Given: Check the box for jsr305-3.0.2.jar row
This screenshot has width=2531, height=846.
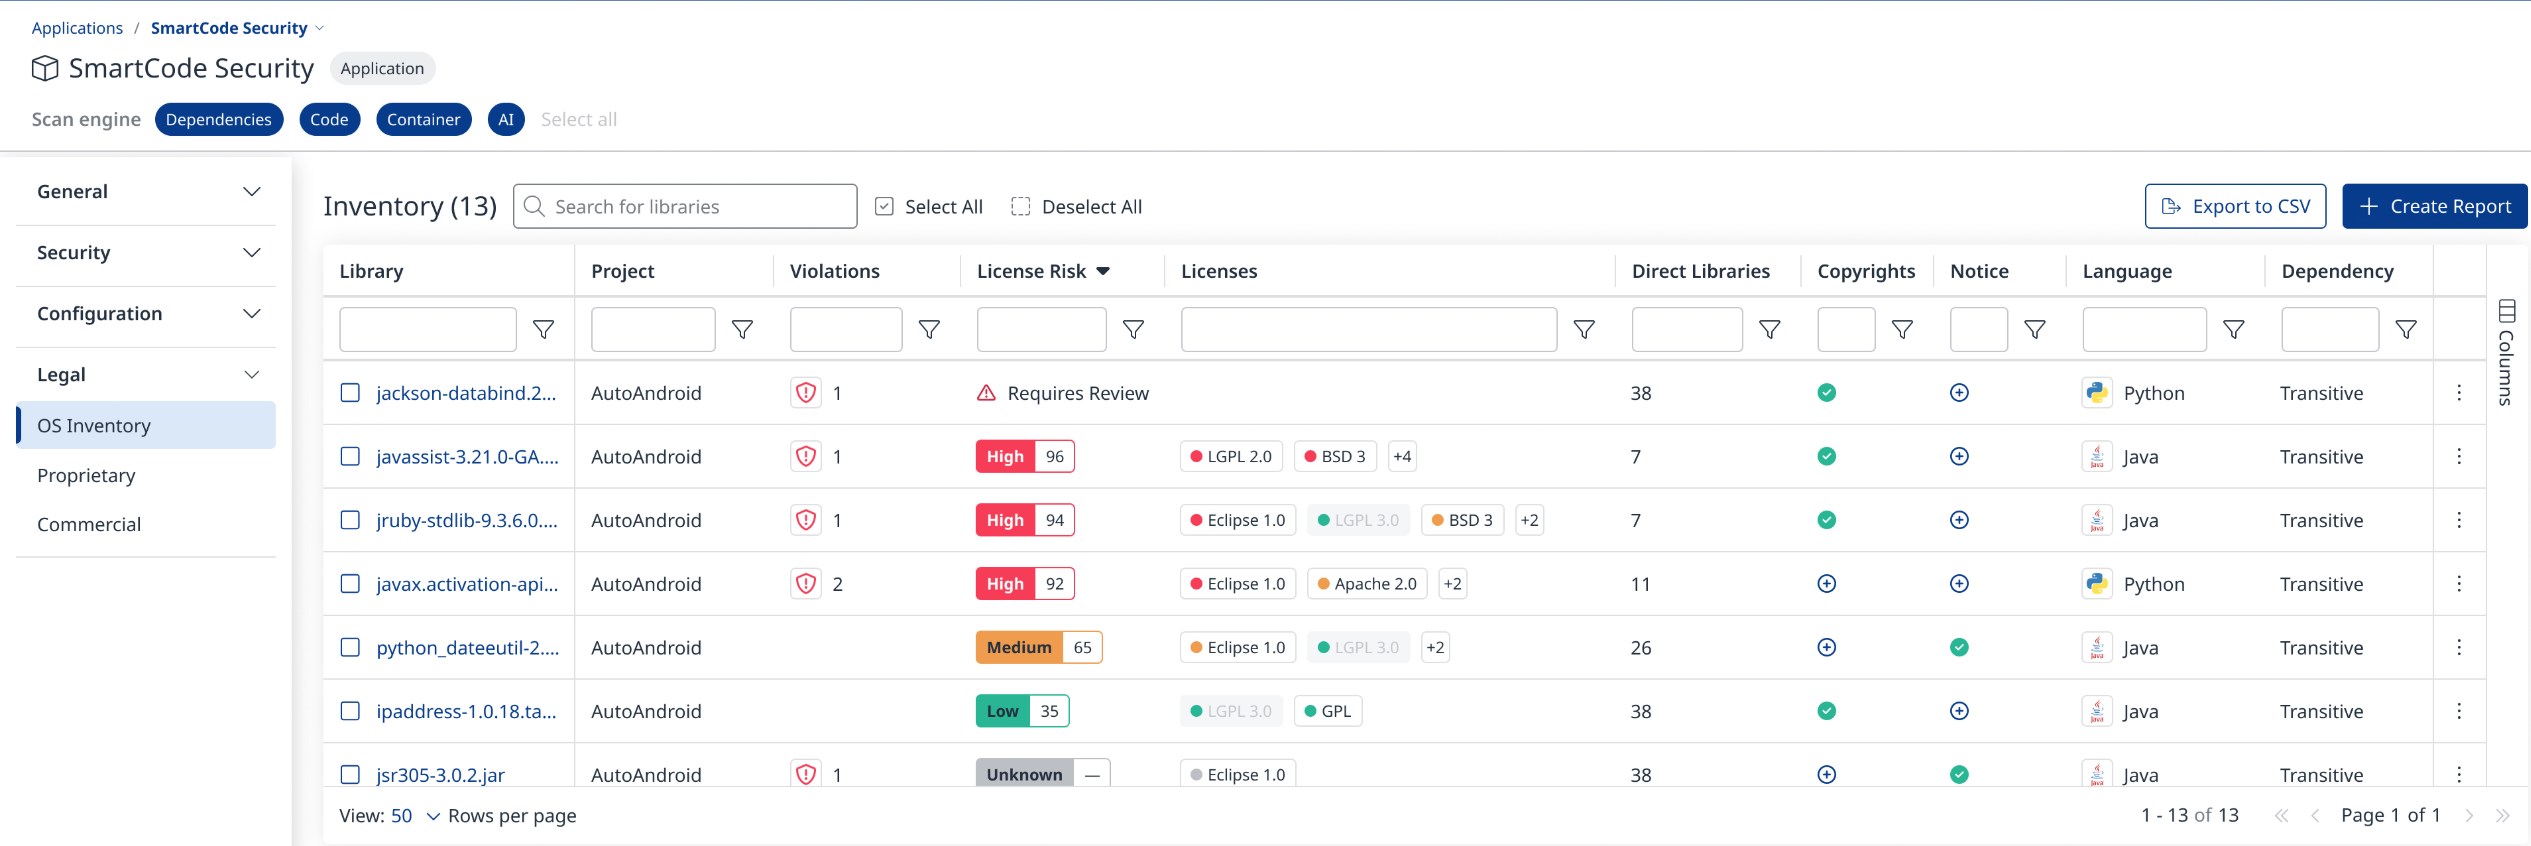Looking at the screenshot, I should click(350, 774).
